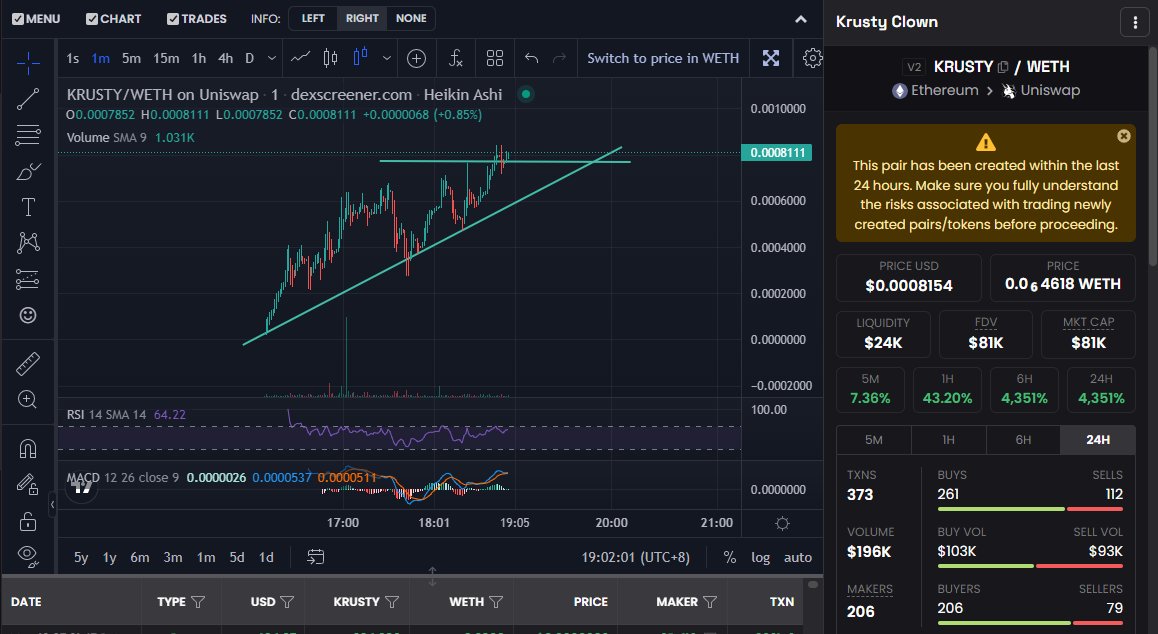Filter trades by WETH amount

point(496,602)
